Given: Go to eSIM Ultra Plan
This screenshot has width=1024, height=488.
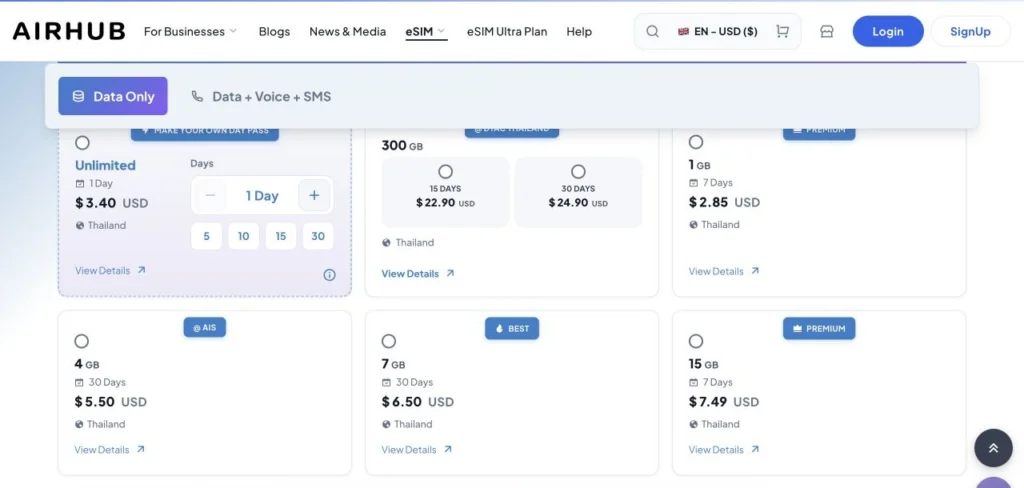Looking at the screenshot, I should pyautogui.click(x=507, y=31).
